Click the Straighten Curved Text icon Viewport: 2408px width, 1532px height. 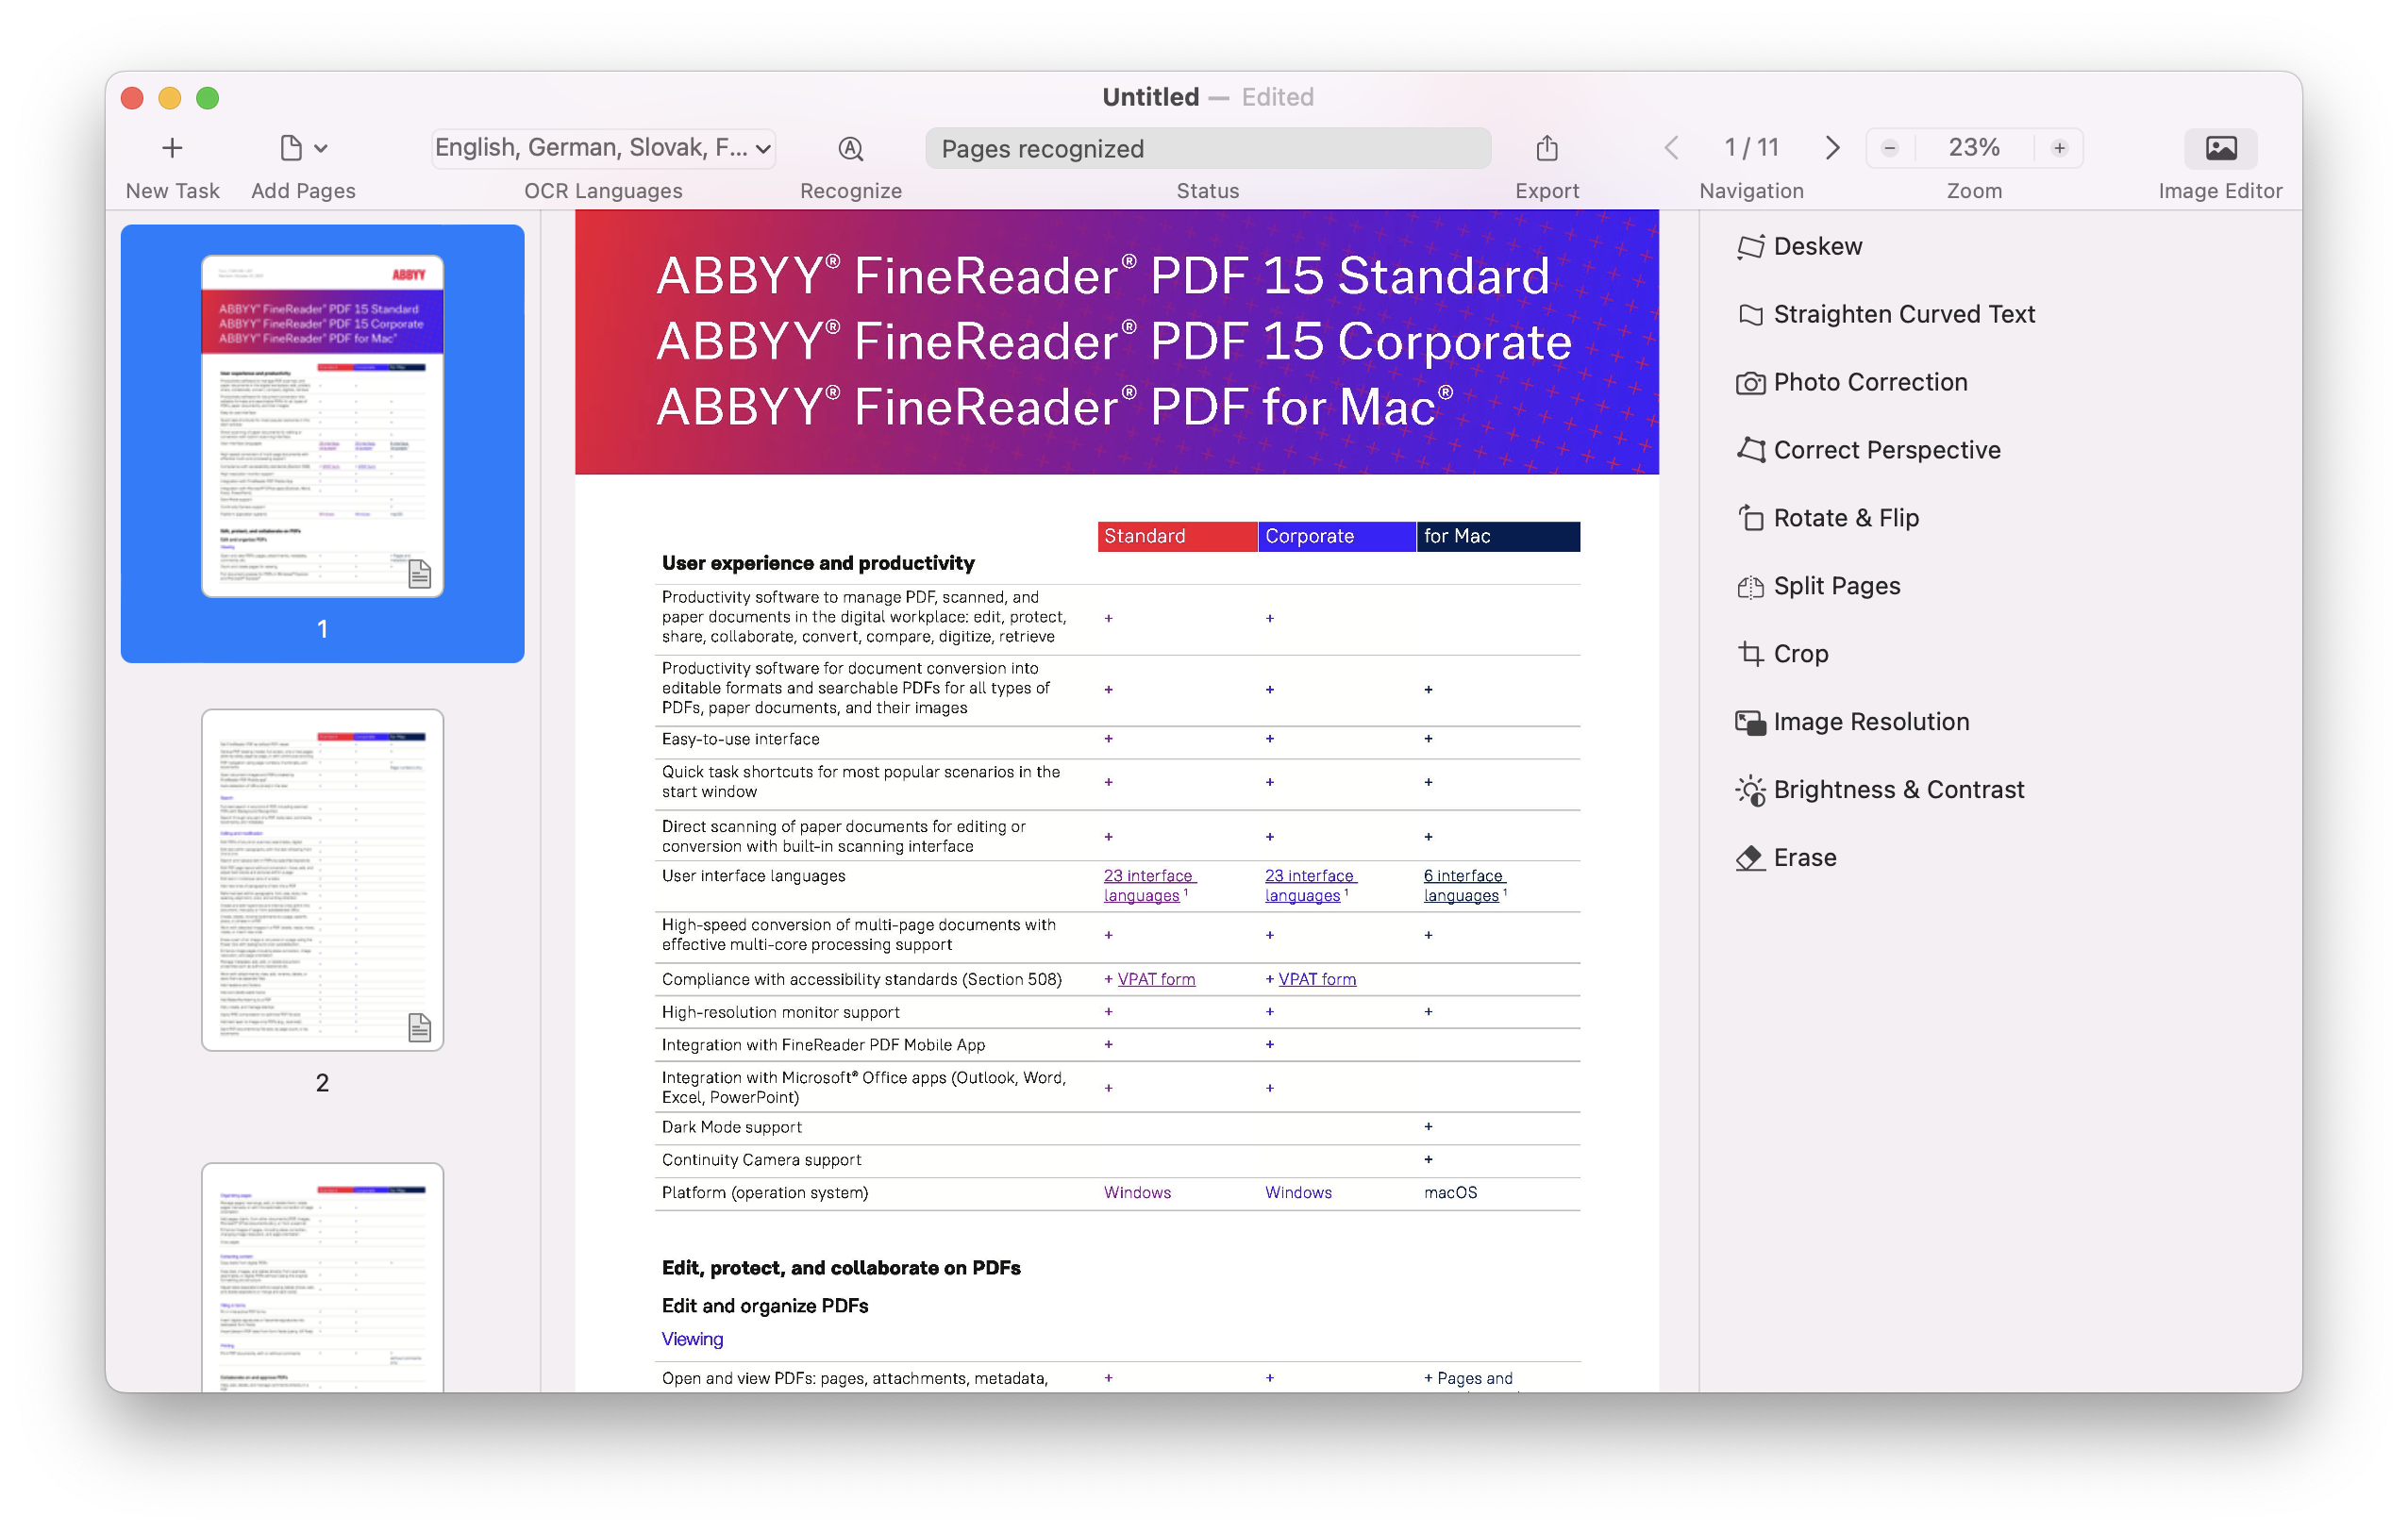[1749, 314]
